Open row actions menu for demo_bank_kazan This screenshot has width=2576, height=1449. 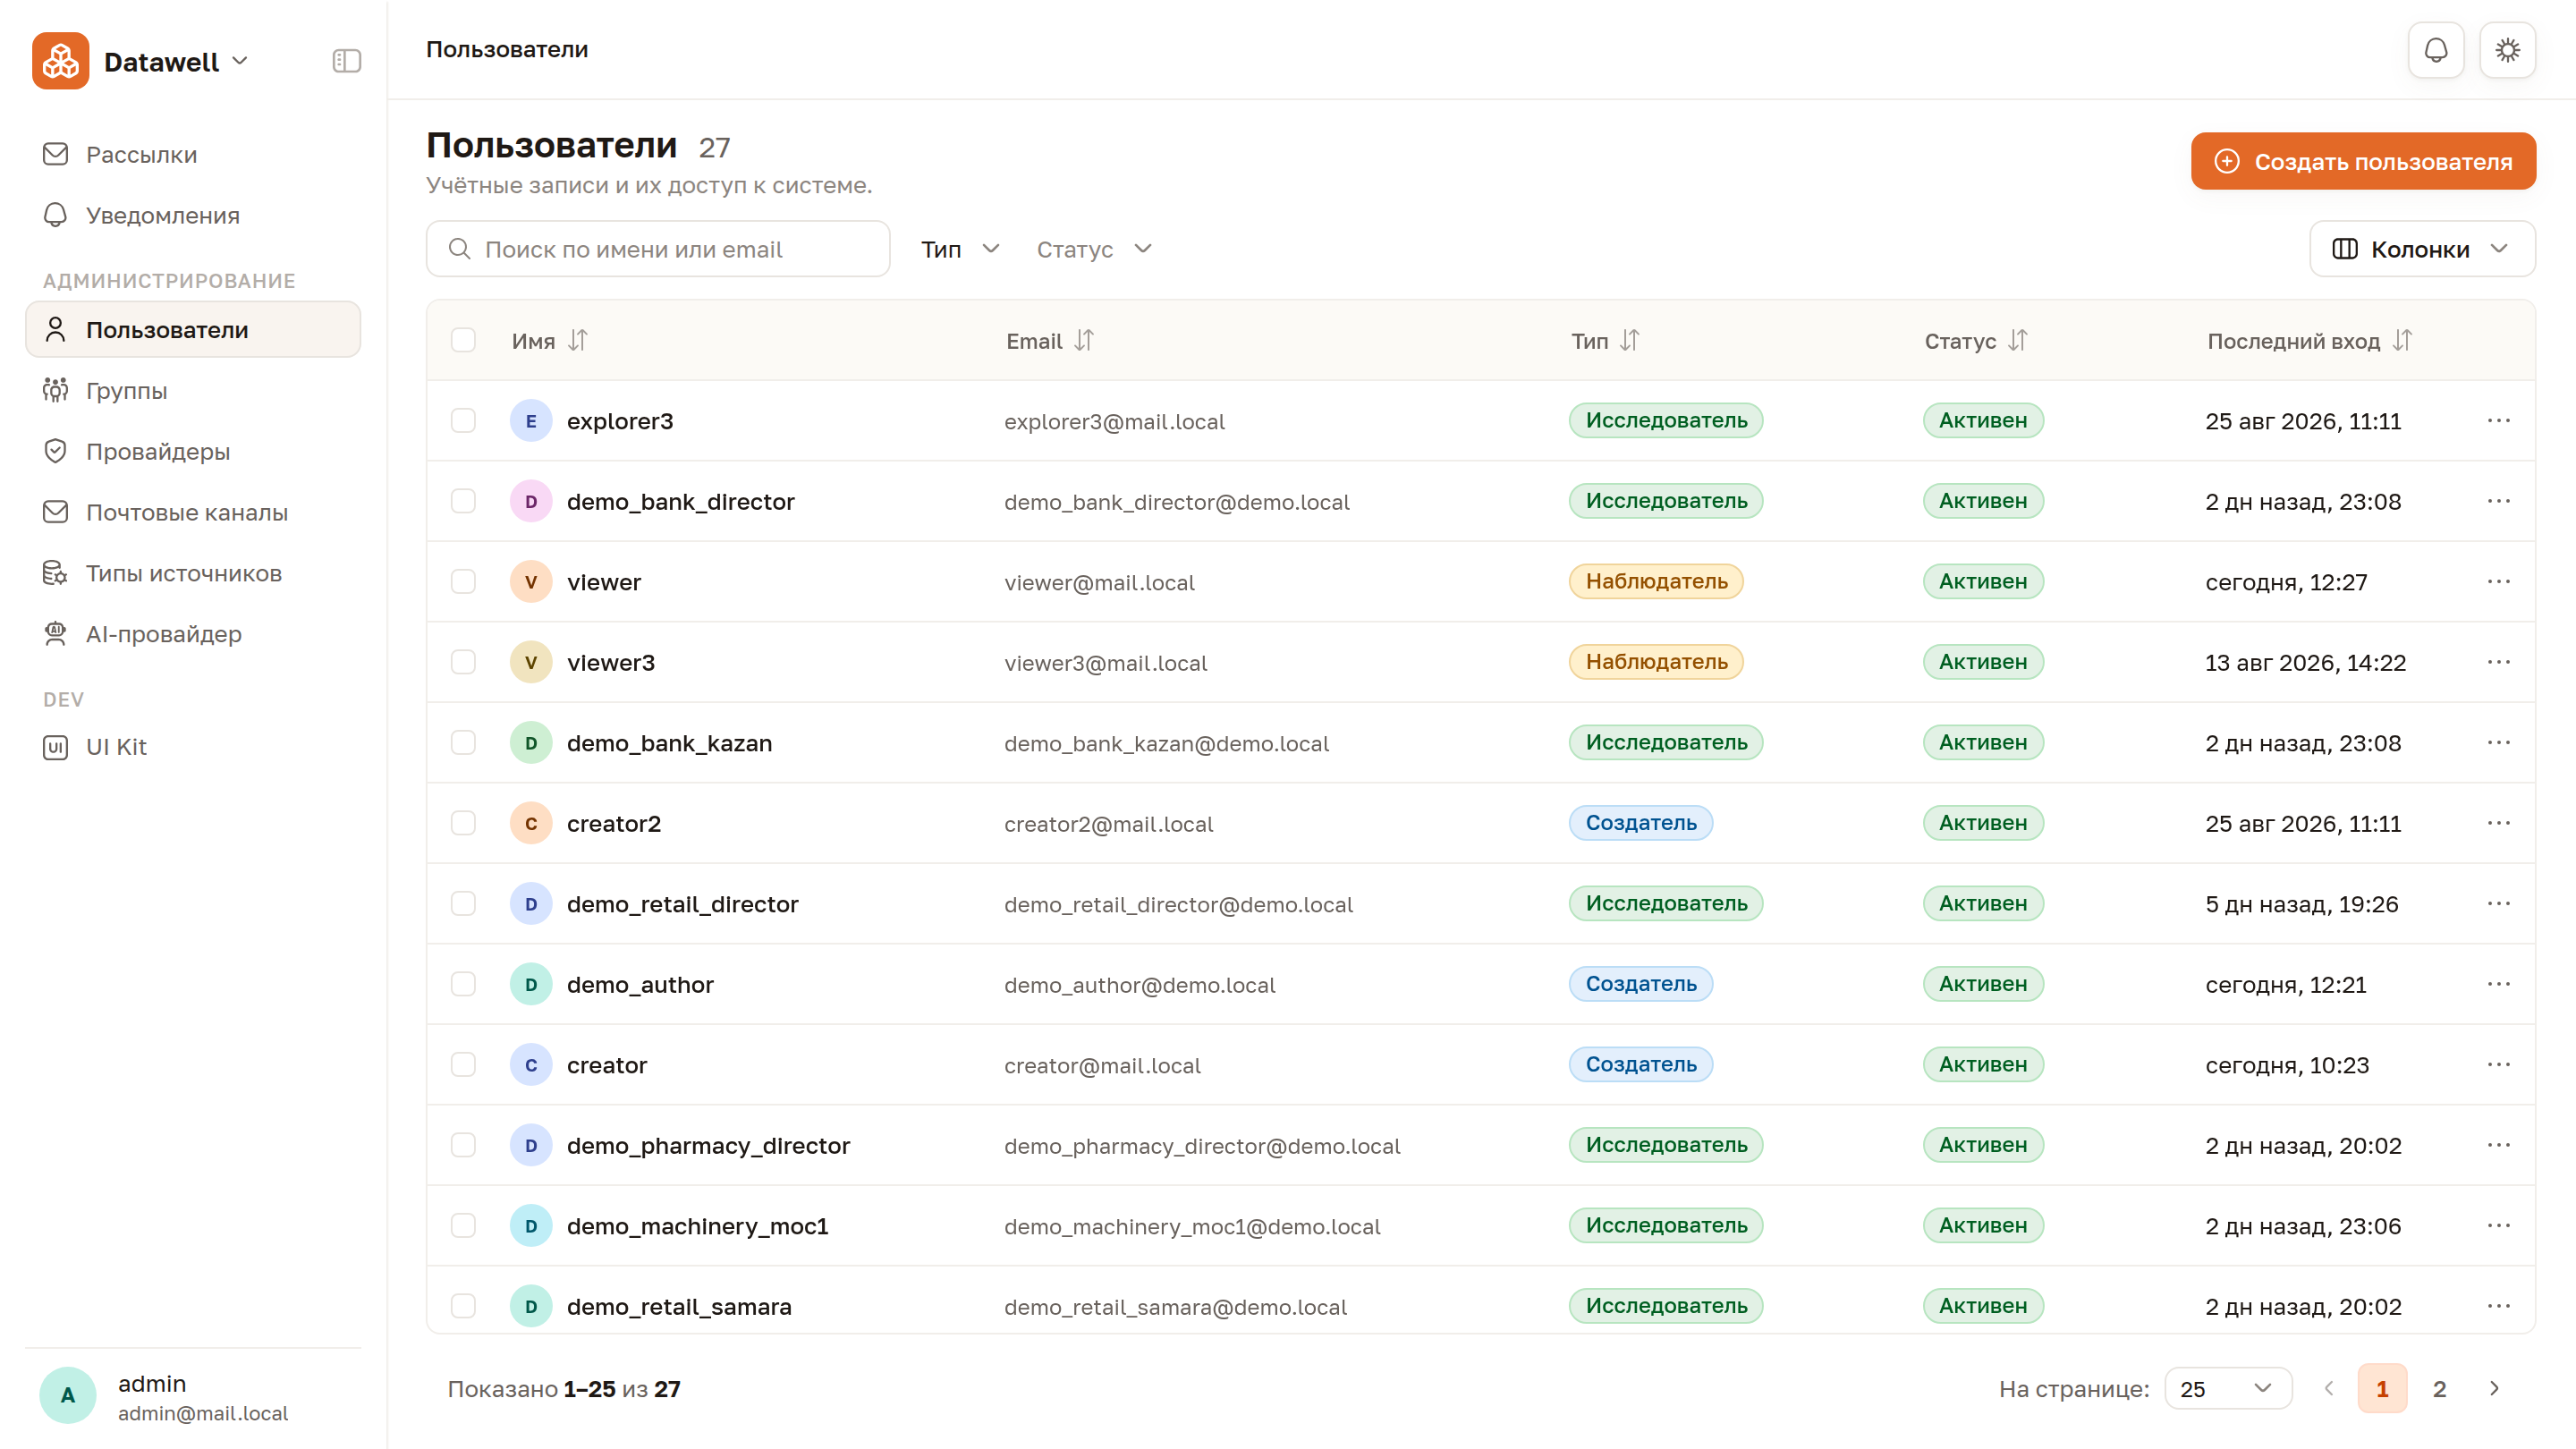pyautogui.click(x=2498, y=743)
